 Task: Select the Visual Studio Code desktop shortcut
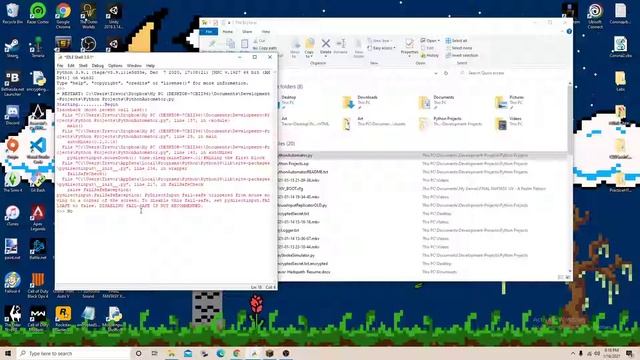[38, 150]
